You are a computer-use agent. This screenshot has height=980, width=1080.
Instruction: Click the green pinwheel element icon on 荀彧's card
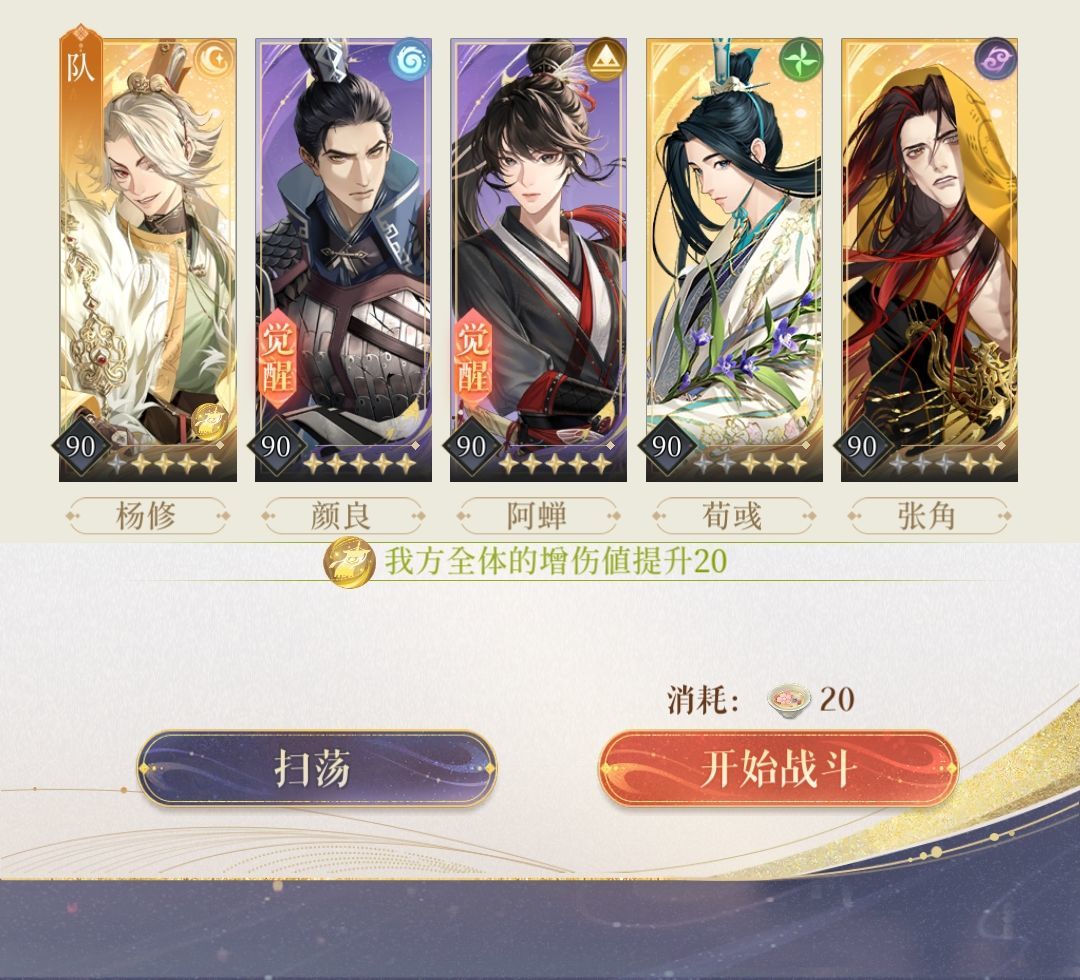[801, 59]
